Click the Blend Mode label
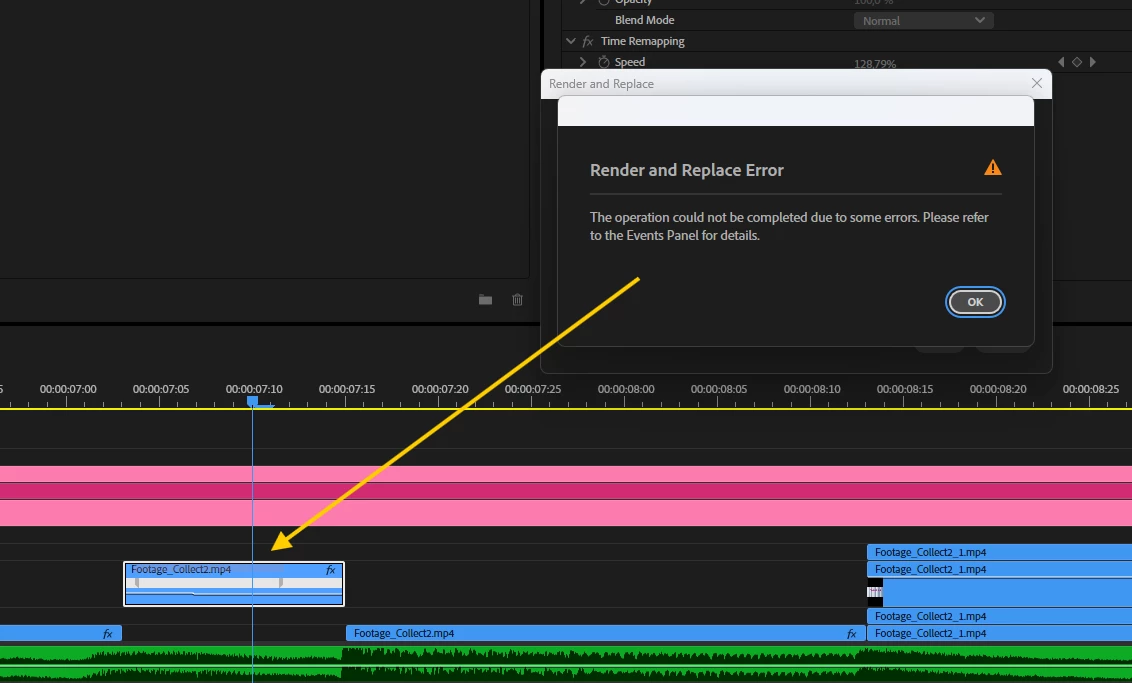This screenshot has width=1132, height=683. 644,20
